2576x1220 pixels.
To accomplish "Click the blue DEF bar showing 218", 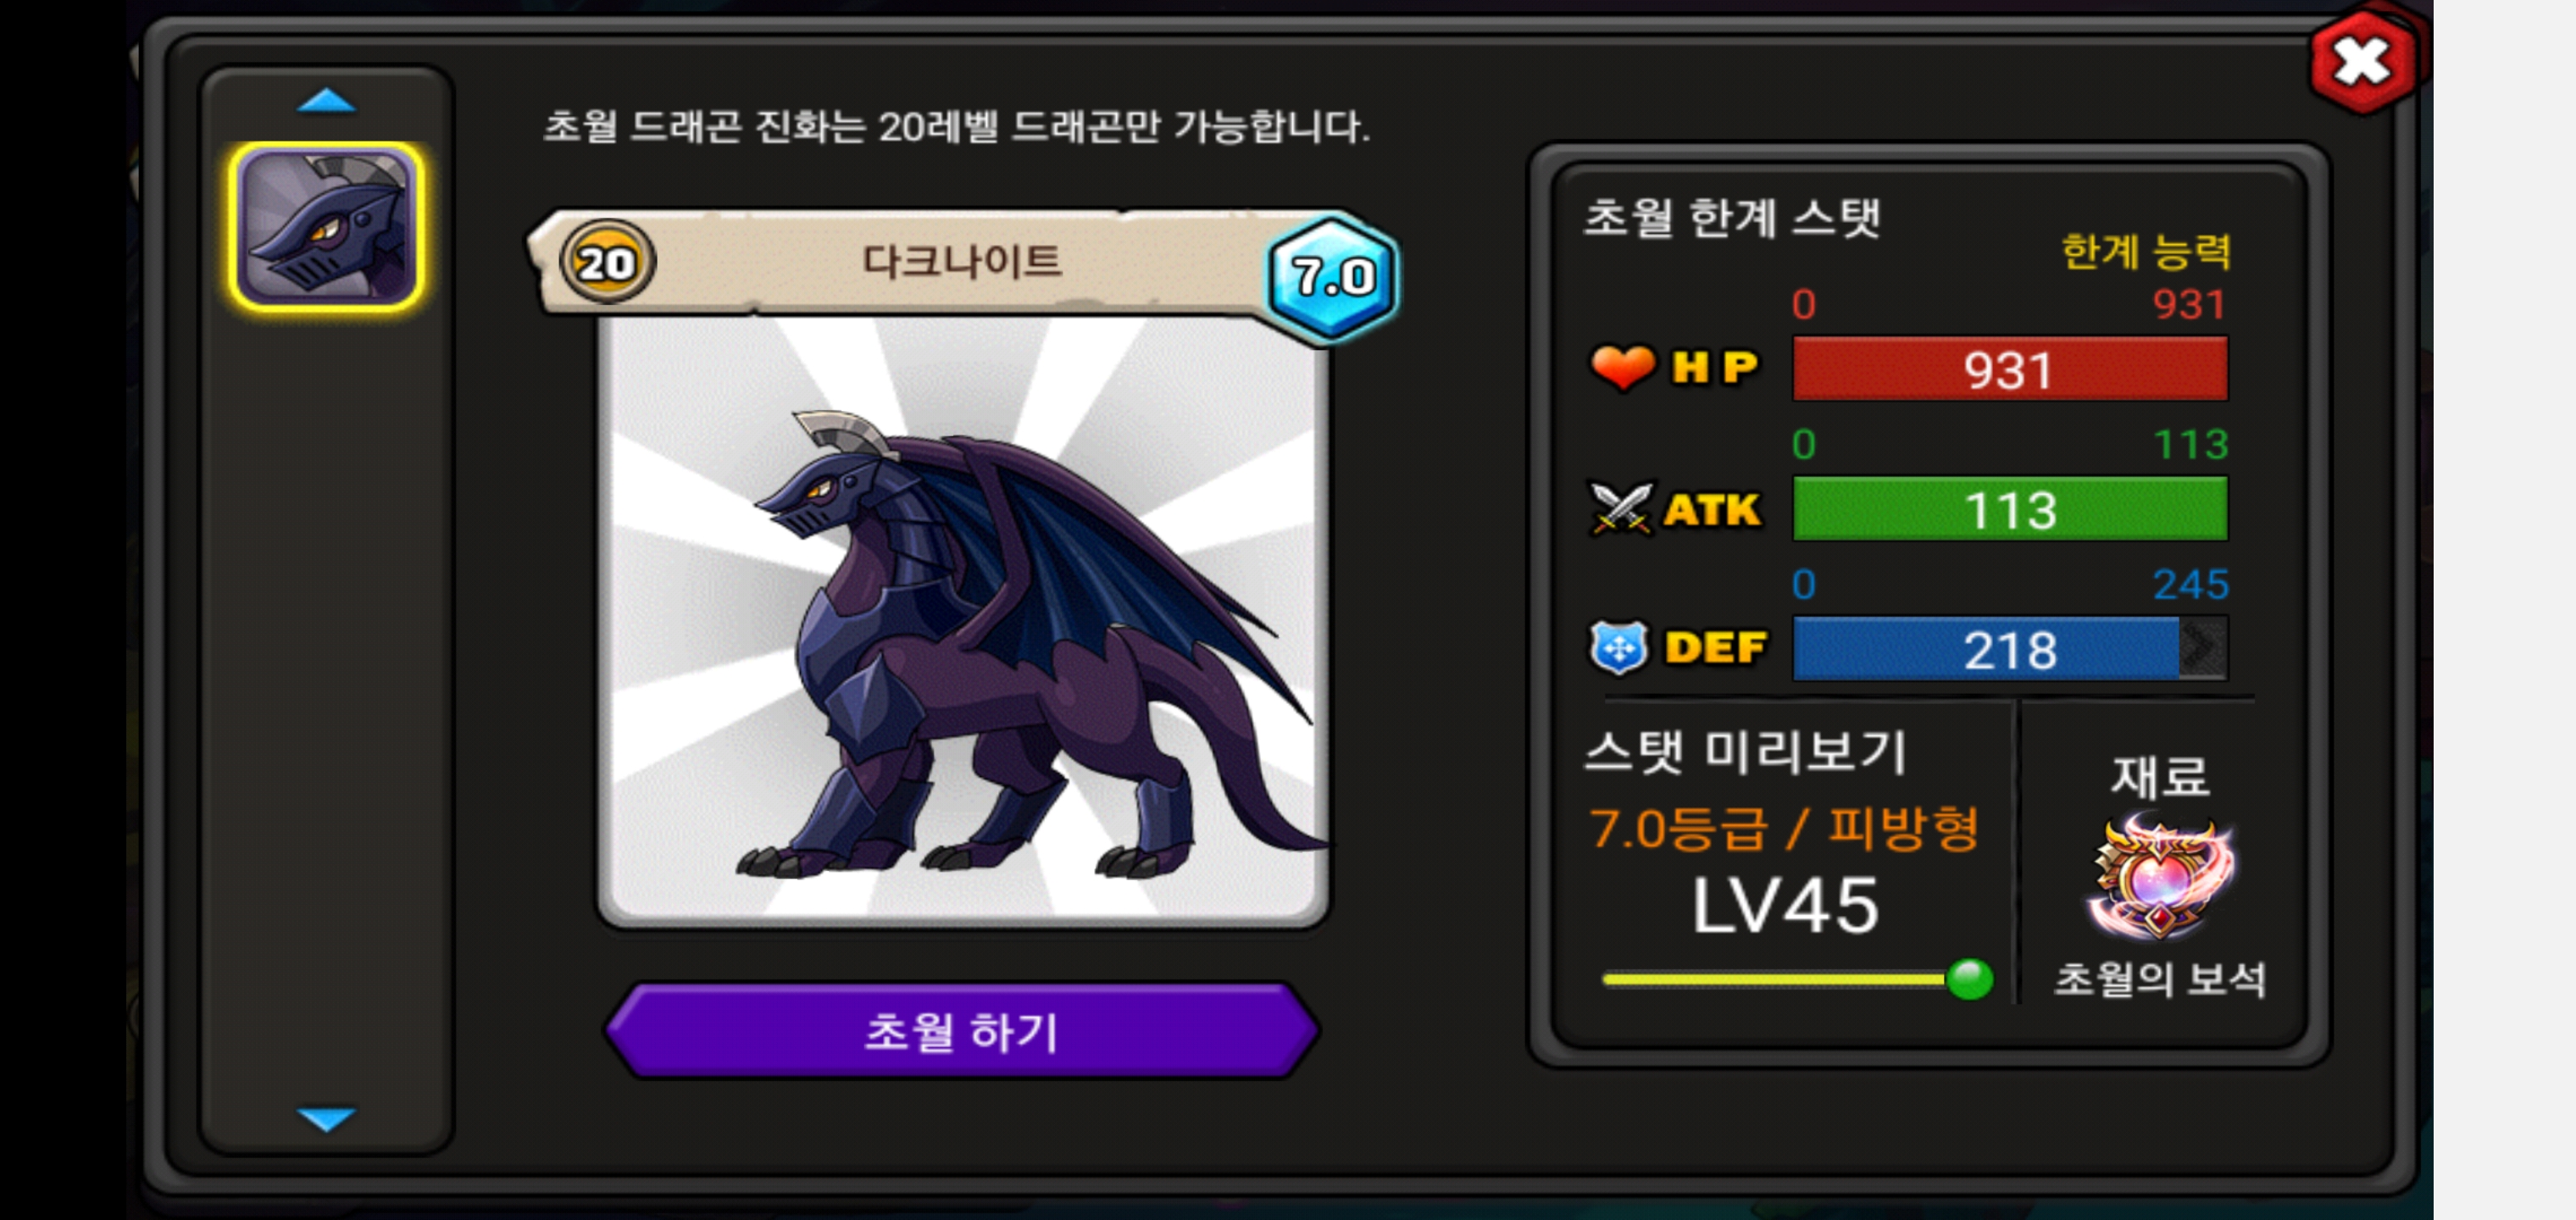I will (1986, 649).
